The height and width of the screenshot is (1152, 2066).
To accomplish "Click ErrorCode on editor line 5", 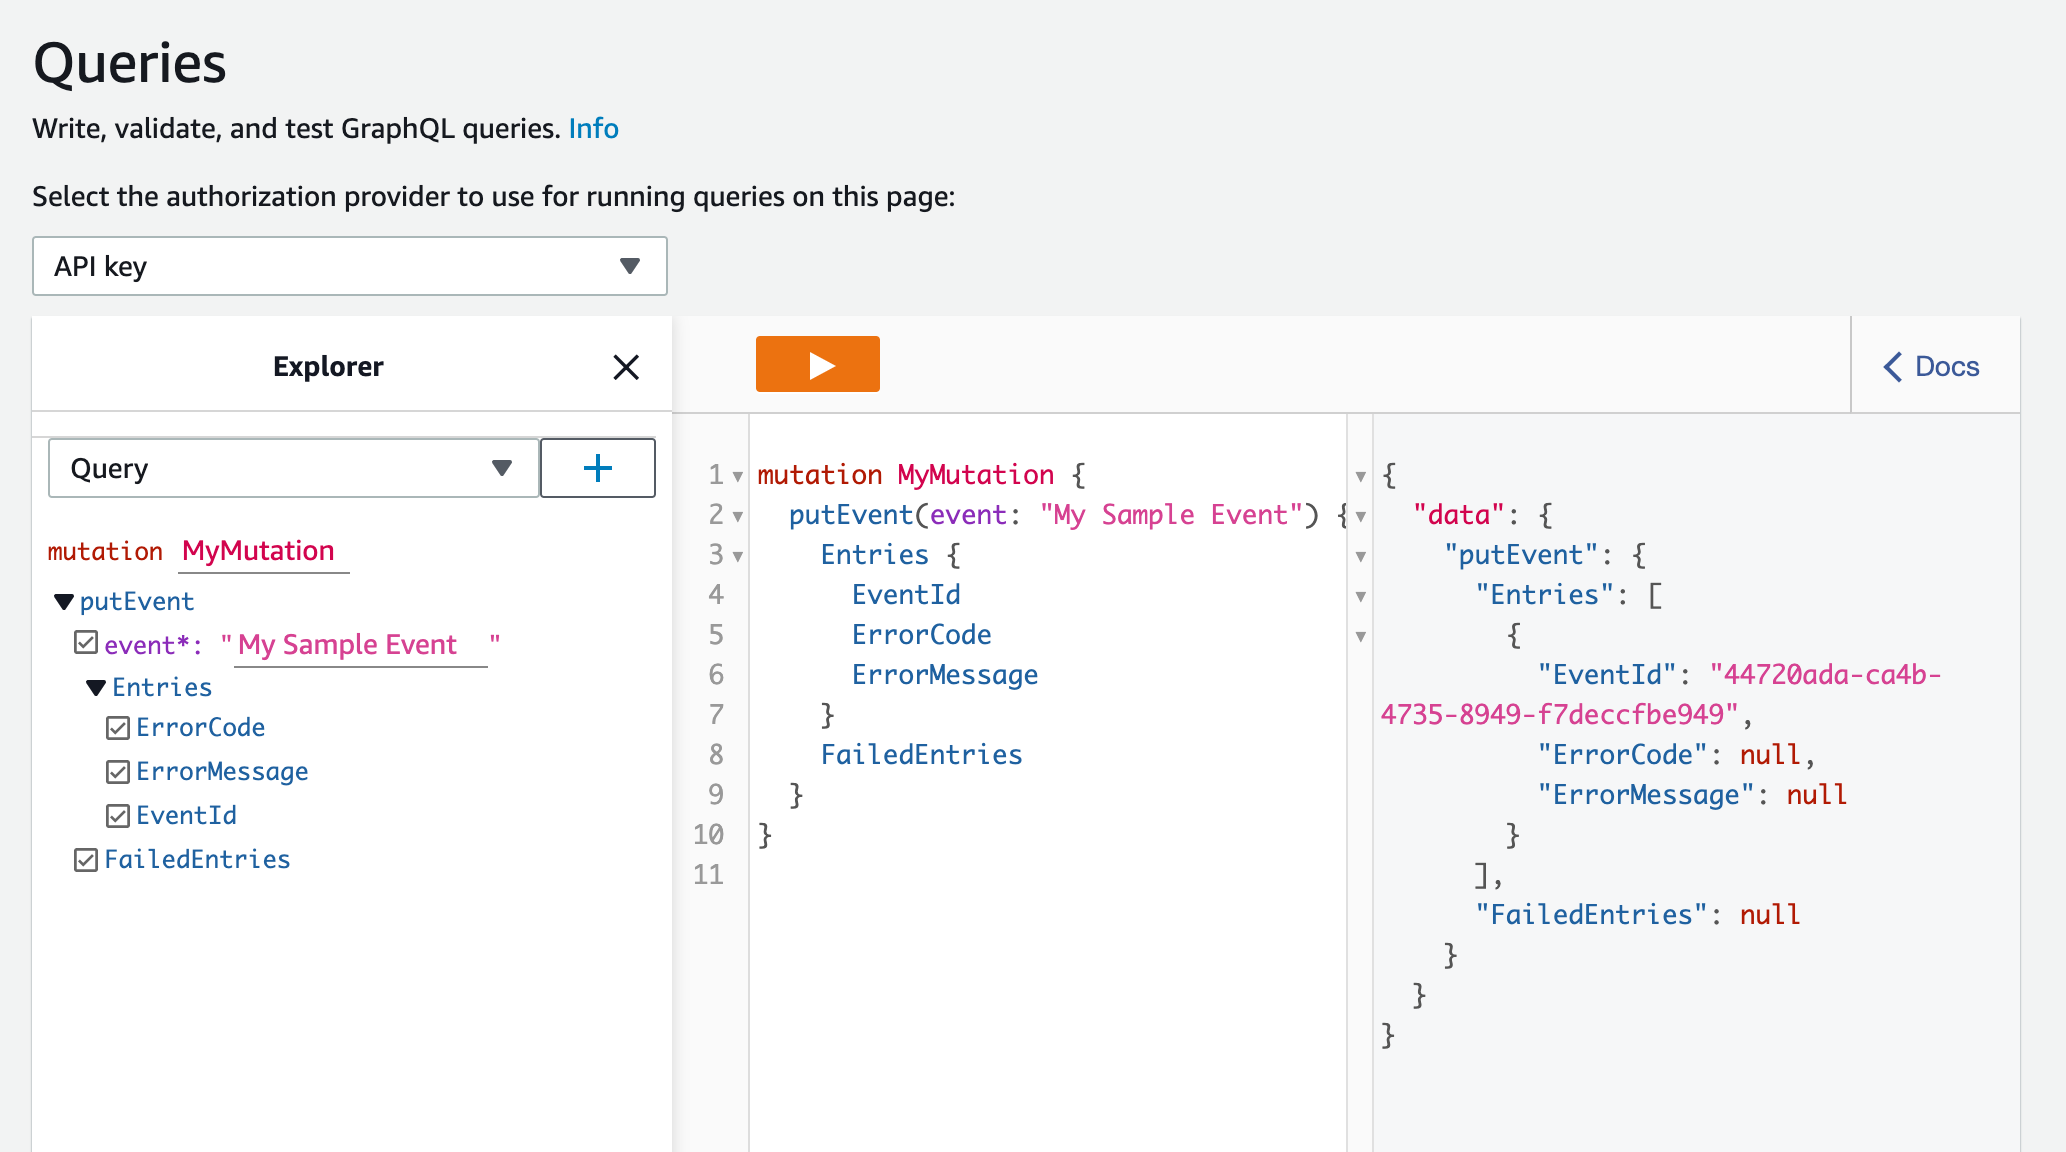I will [x=921, y=634].
